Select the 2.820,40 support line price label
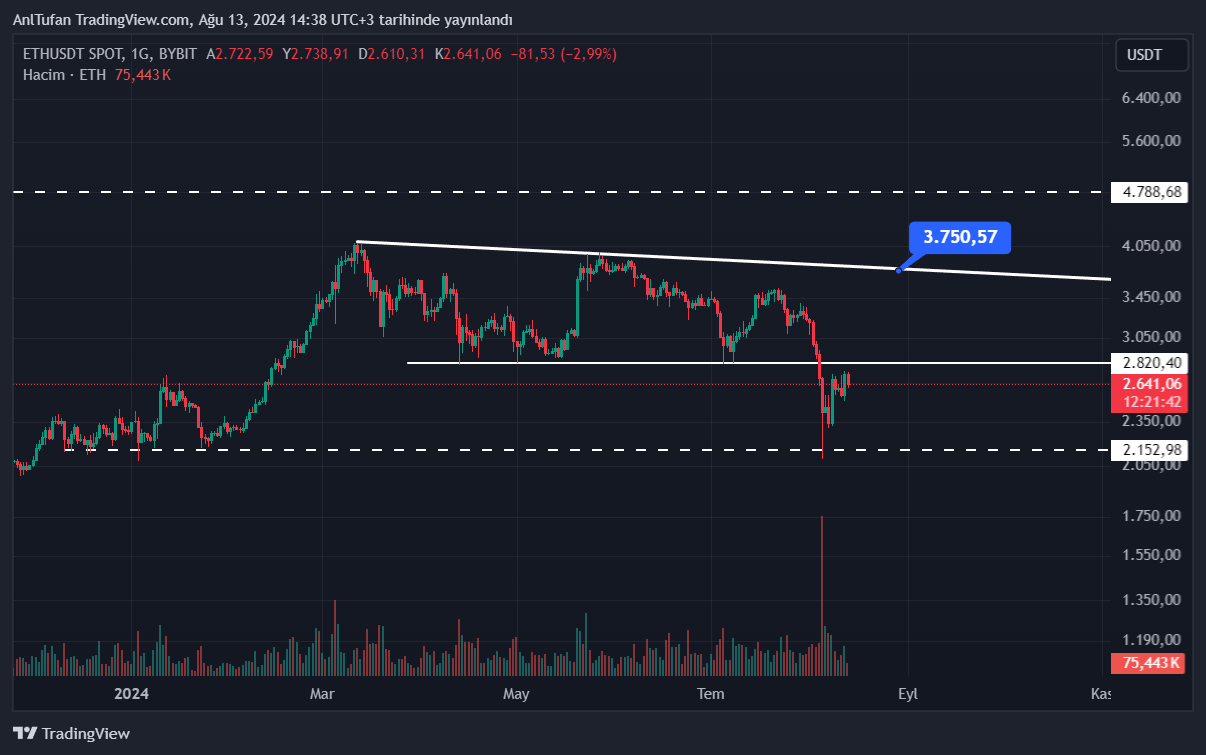The height and width of the screenshot is (755, 1206). (x=1152, y=363)
